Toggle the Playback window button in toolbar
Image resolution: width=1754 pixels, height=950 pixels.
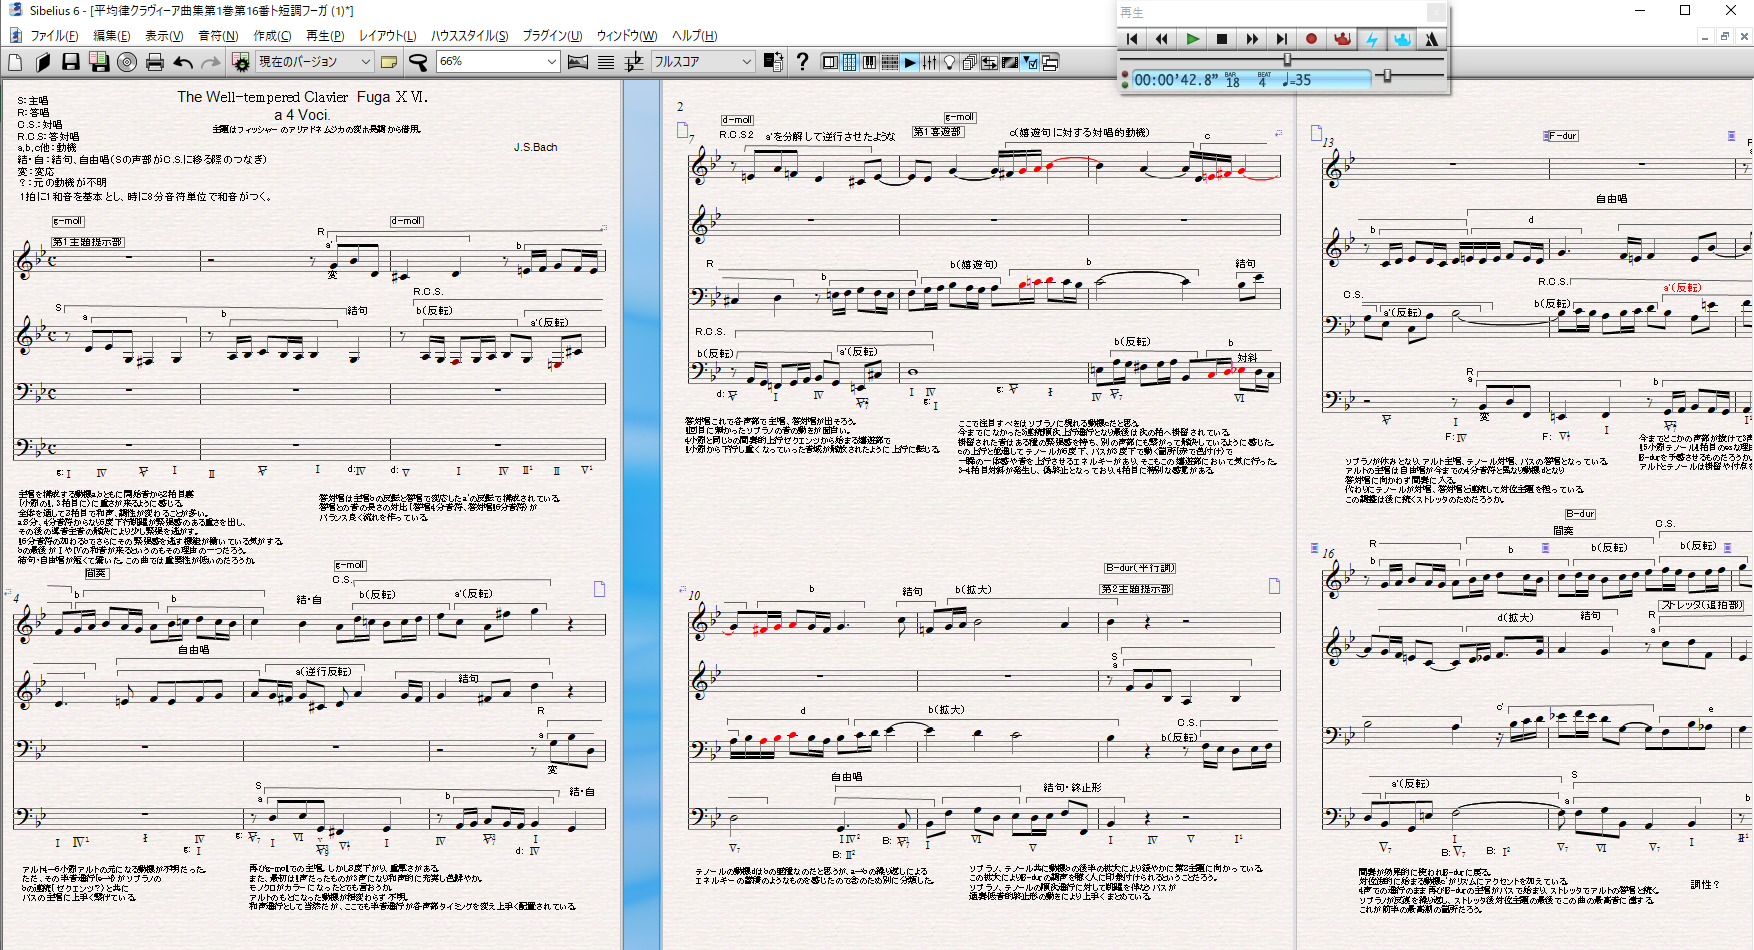click(910, 62)
